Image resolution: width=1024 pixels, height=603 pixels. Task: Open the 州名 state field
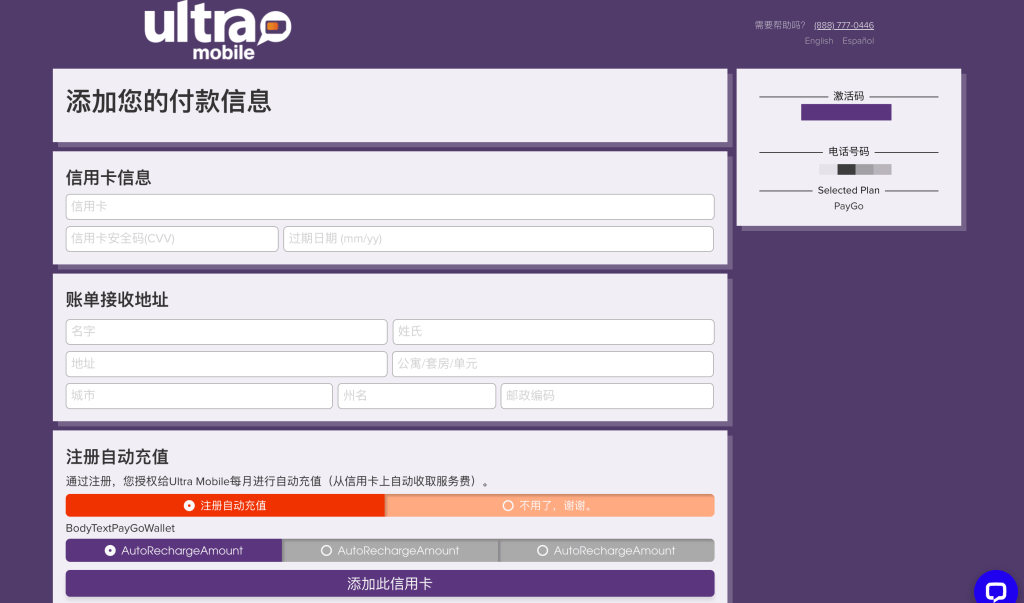417,396
